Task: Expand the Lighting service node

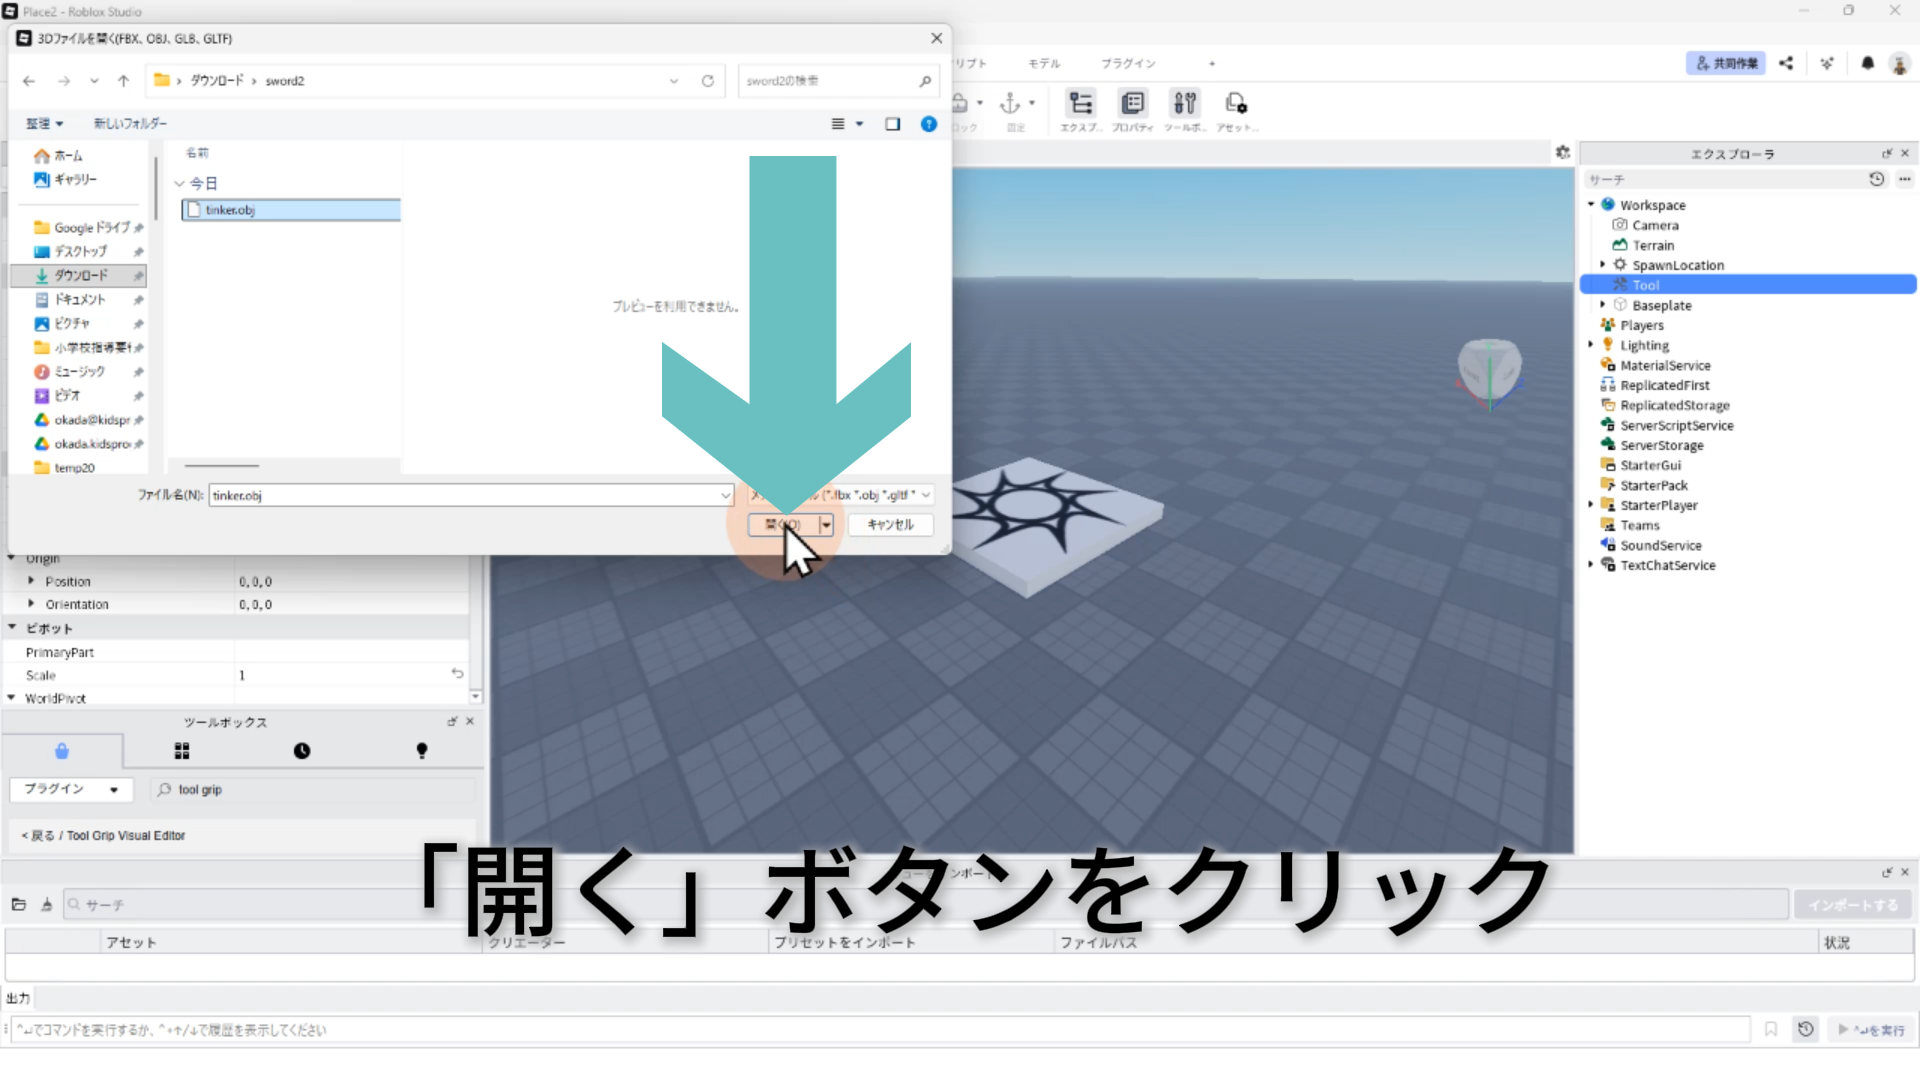Action: pos(1591,345)
